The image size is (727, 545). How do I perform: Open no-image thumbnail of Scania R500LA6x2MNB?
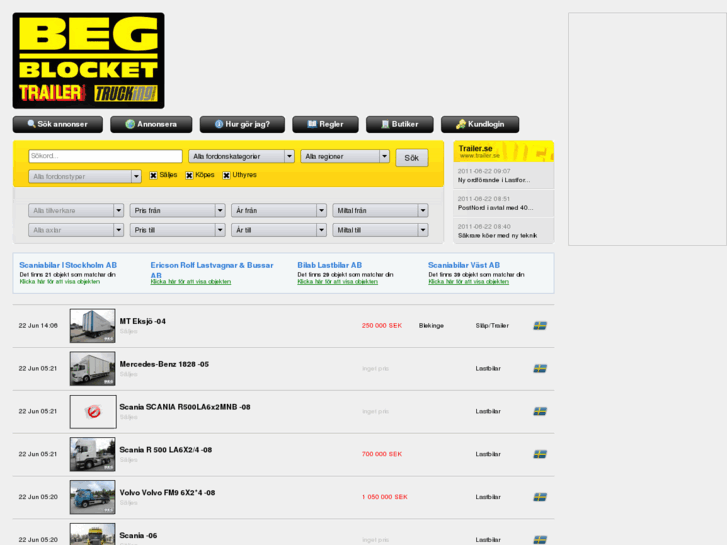(x=93, y=412)
